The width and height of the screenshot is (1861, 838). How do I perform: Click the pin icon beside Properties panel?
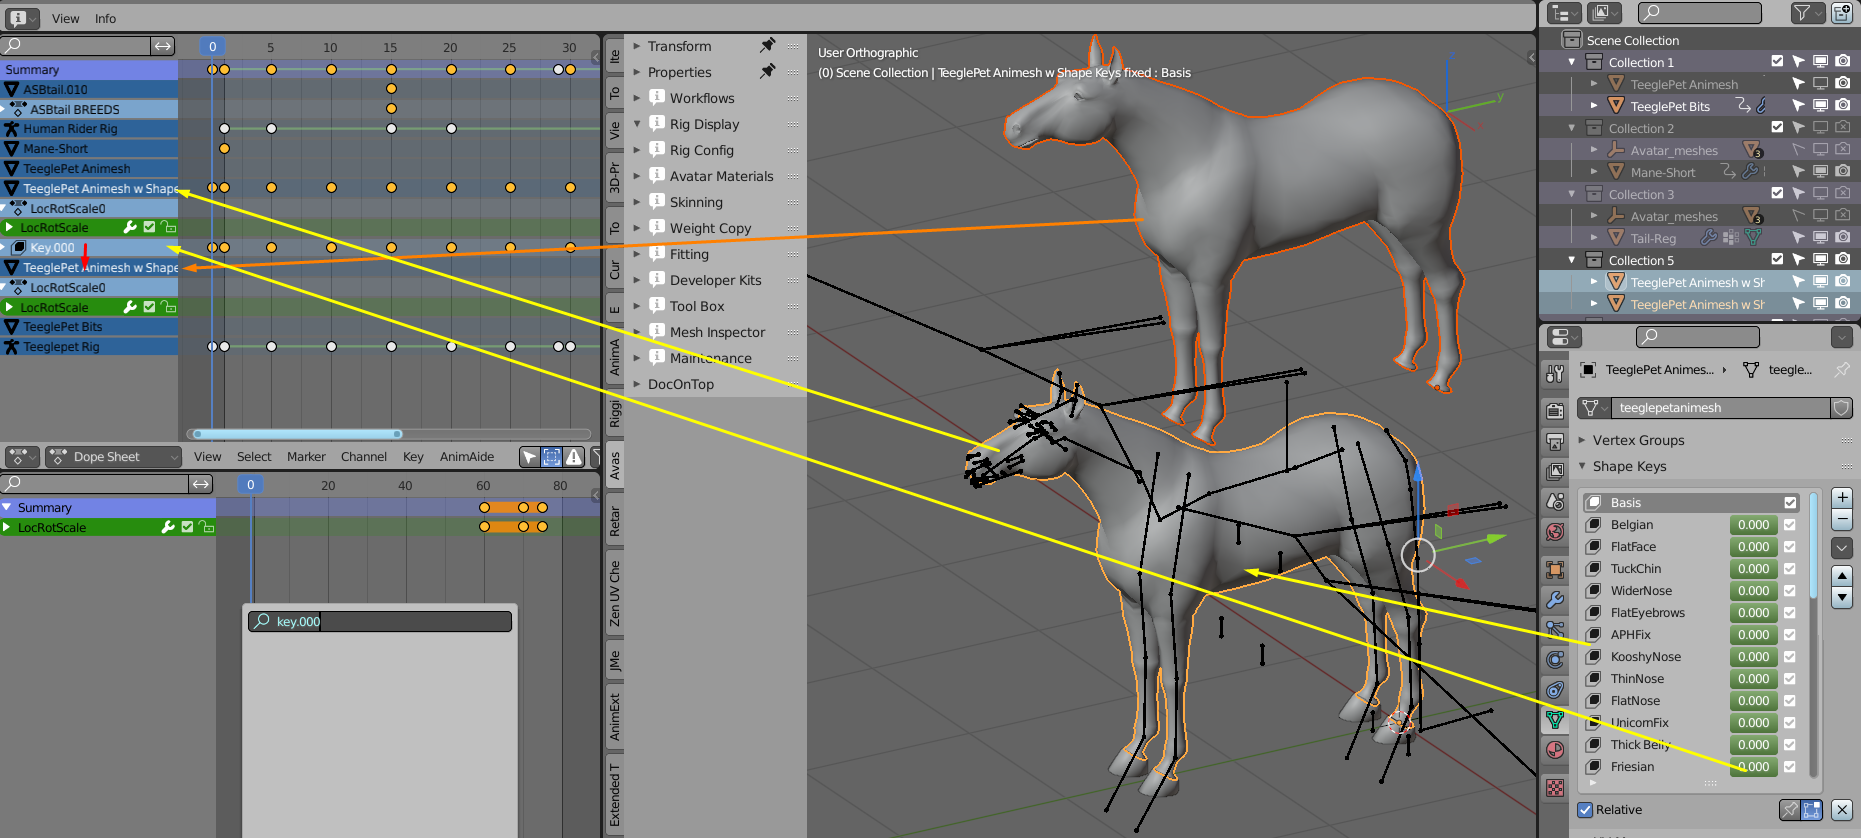coord(768,71)
